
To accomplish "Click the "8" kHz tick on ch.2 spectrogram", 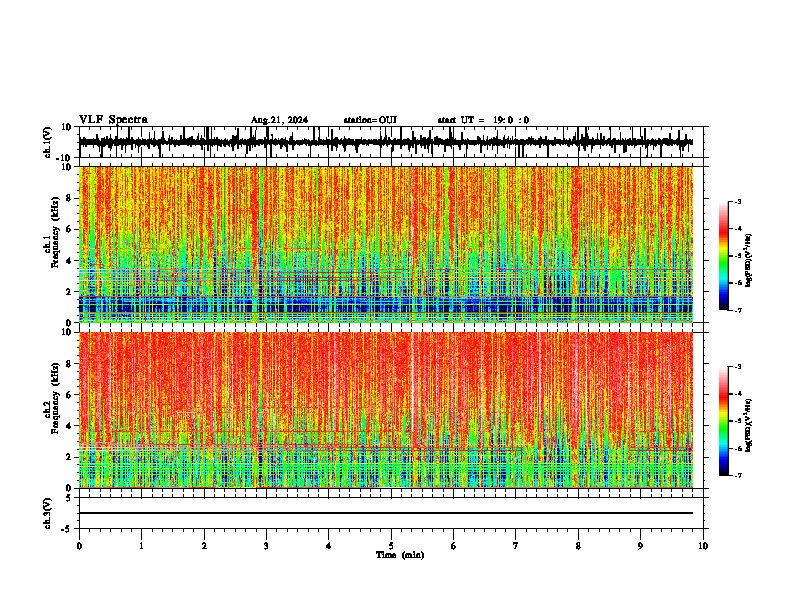I will [x=69, y=364].
